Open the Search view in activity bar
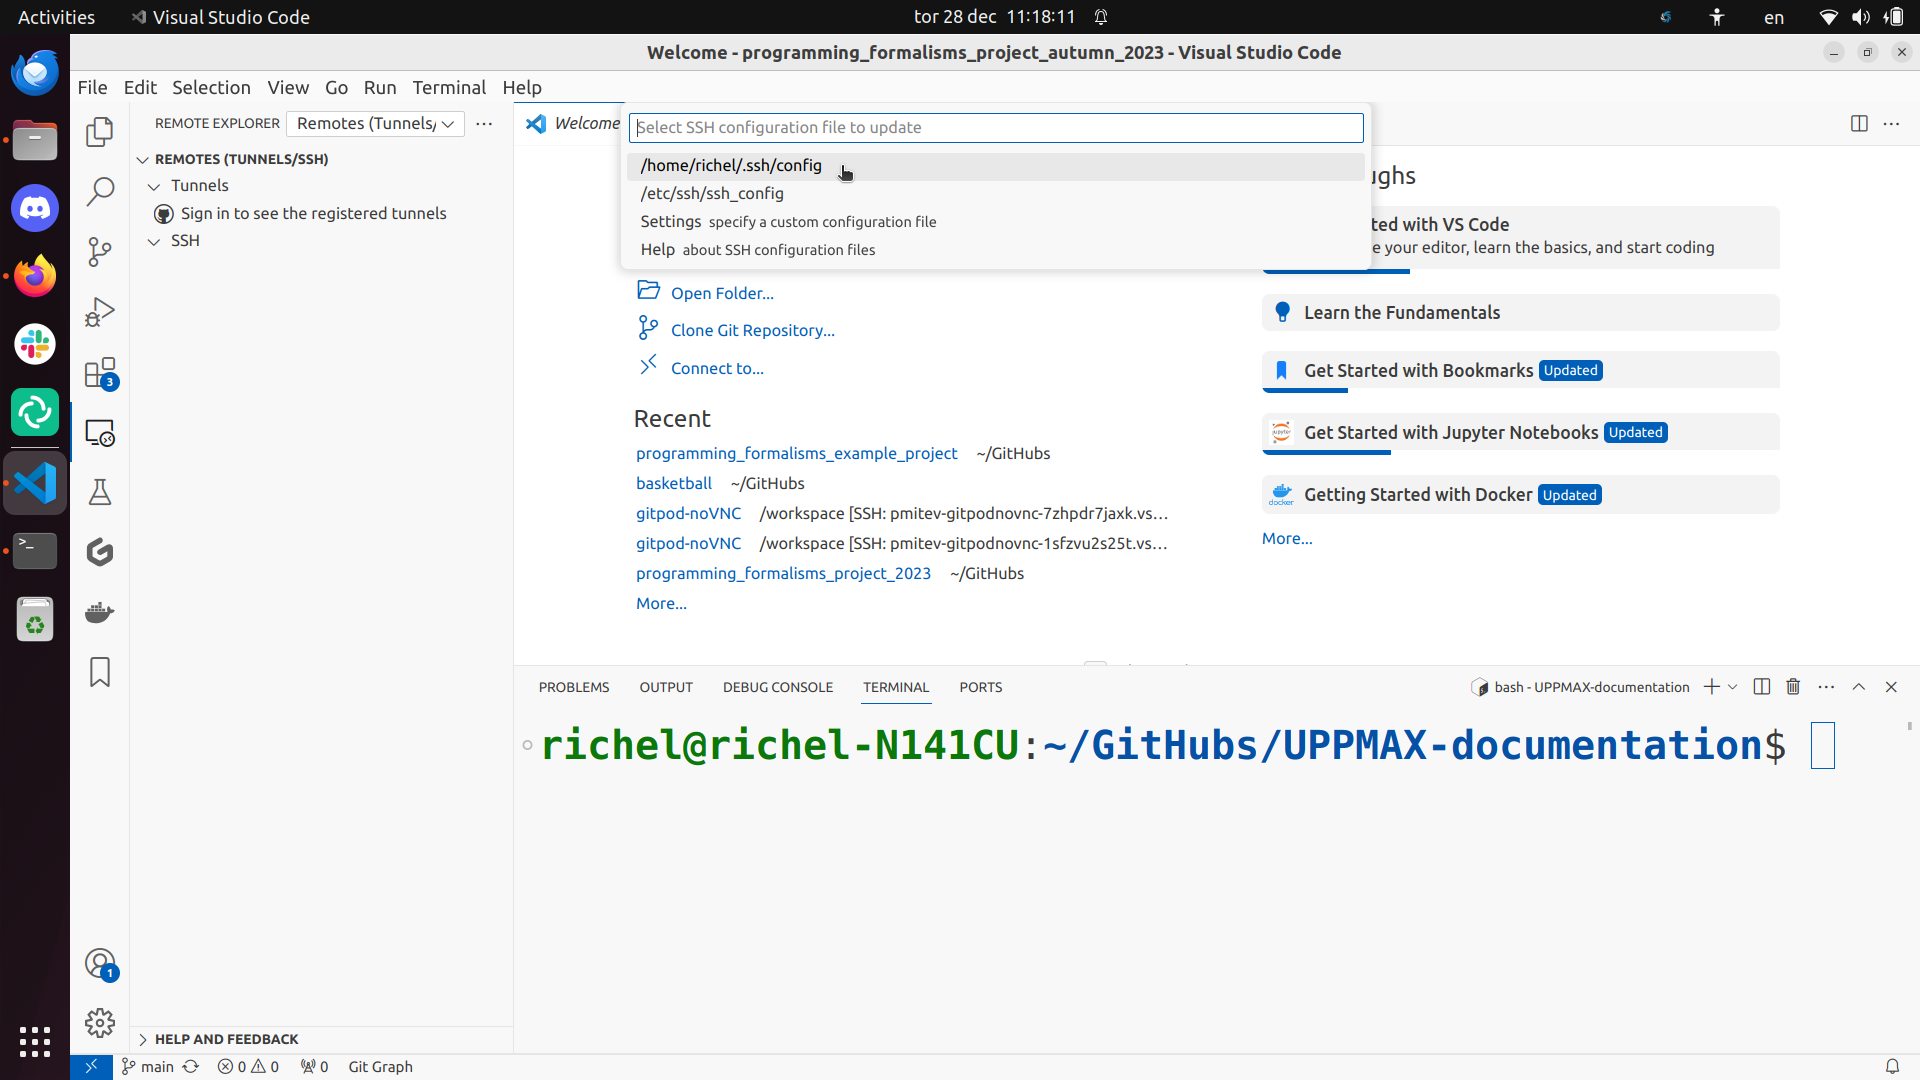The width and height of the screenshot is (1920, 1080). 100,191
